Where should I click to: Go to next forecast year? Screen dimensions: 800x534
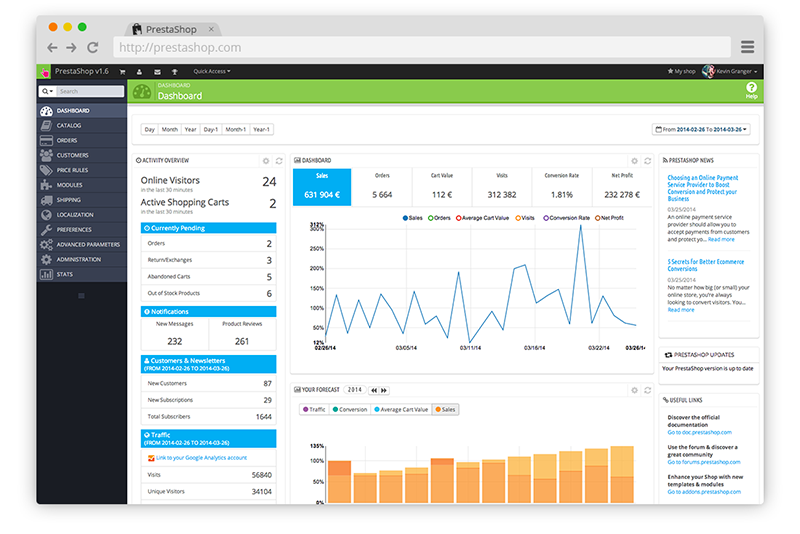(x=384, y=390)
